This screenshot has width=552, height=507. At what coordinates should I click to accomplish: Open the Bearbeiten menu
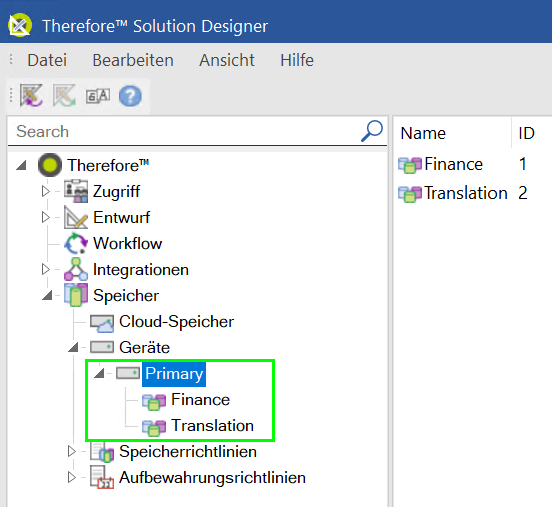(133, 60)
